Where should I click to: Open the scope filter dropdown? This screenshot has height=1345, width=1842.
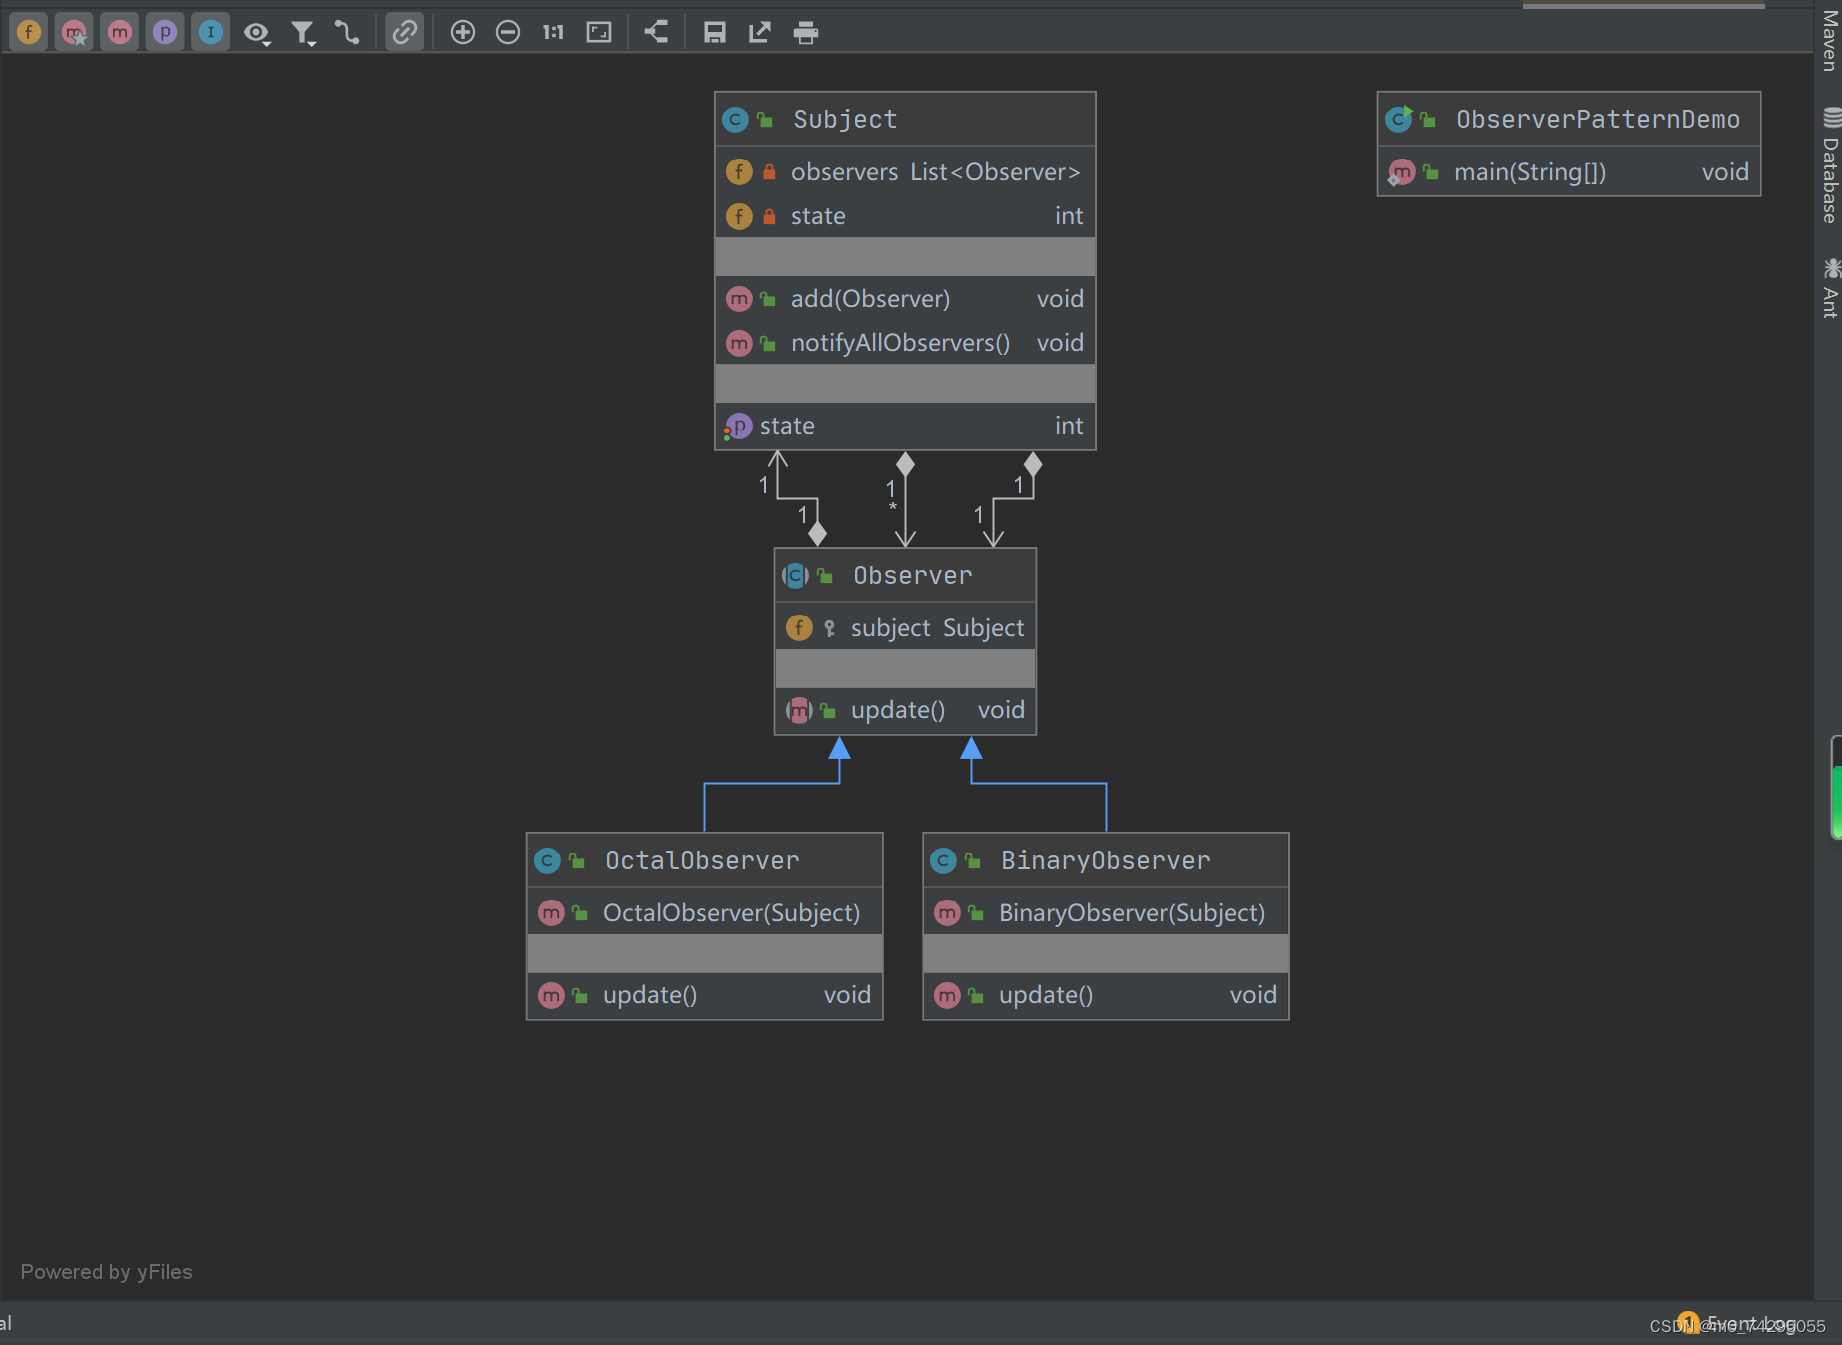303,33
